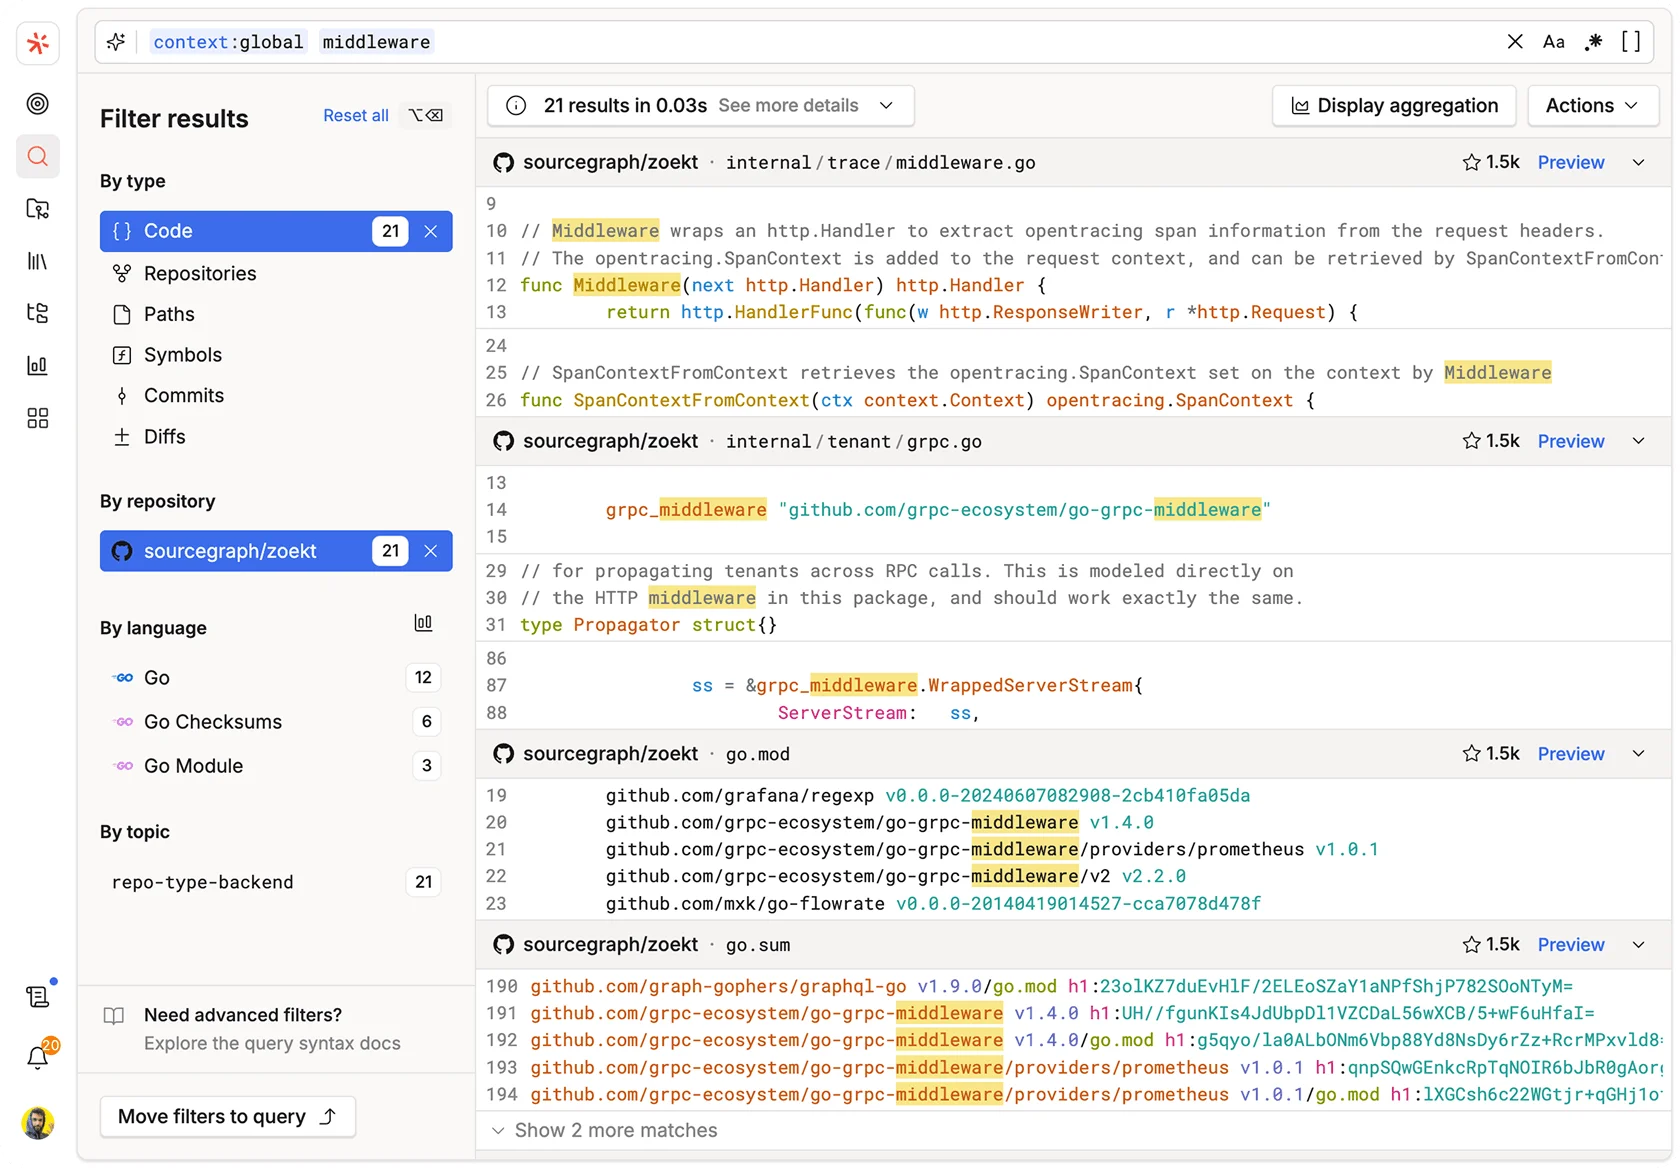Screen dimensions: 1680x1168
Task: Click the user avatar at bottom left
Action: [x=37, y=1122]
